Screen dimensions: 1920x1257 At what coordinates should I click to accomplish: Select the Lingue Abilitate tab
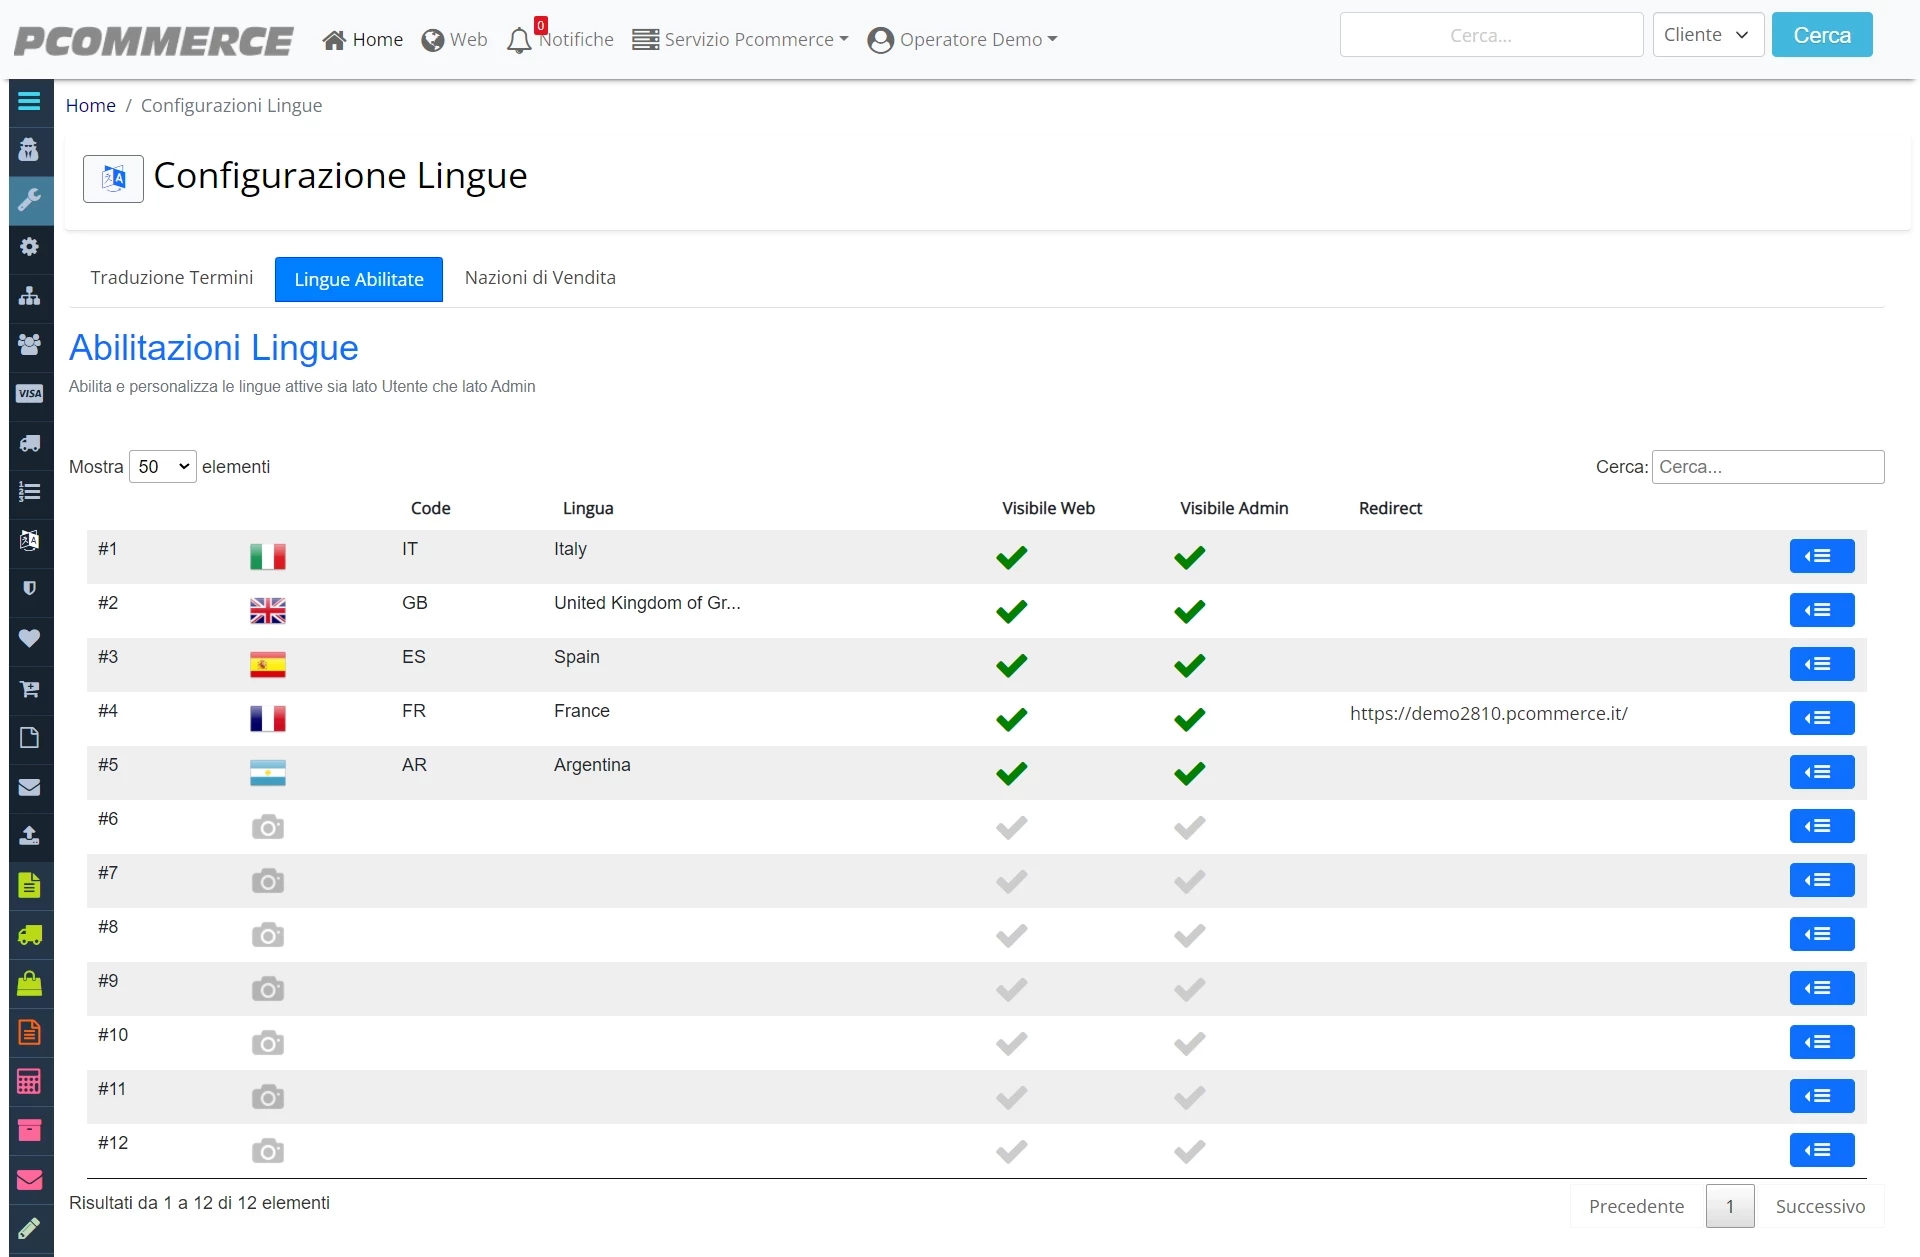coord(358,279)
